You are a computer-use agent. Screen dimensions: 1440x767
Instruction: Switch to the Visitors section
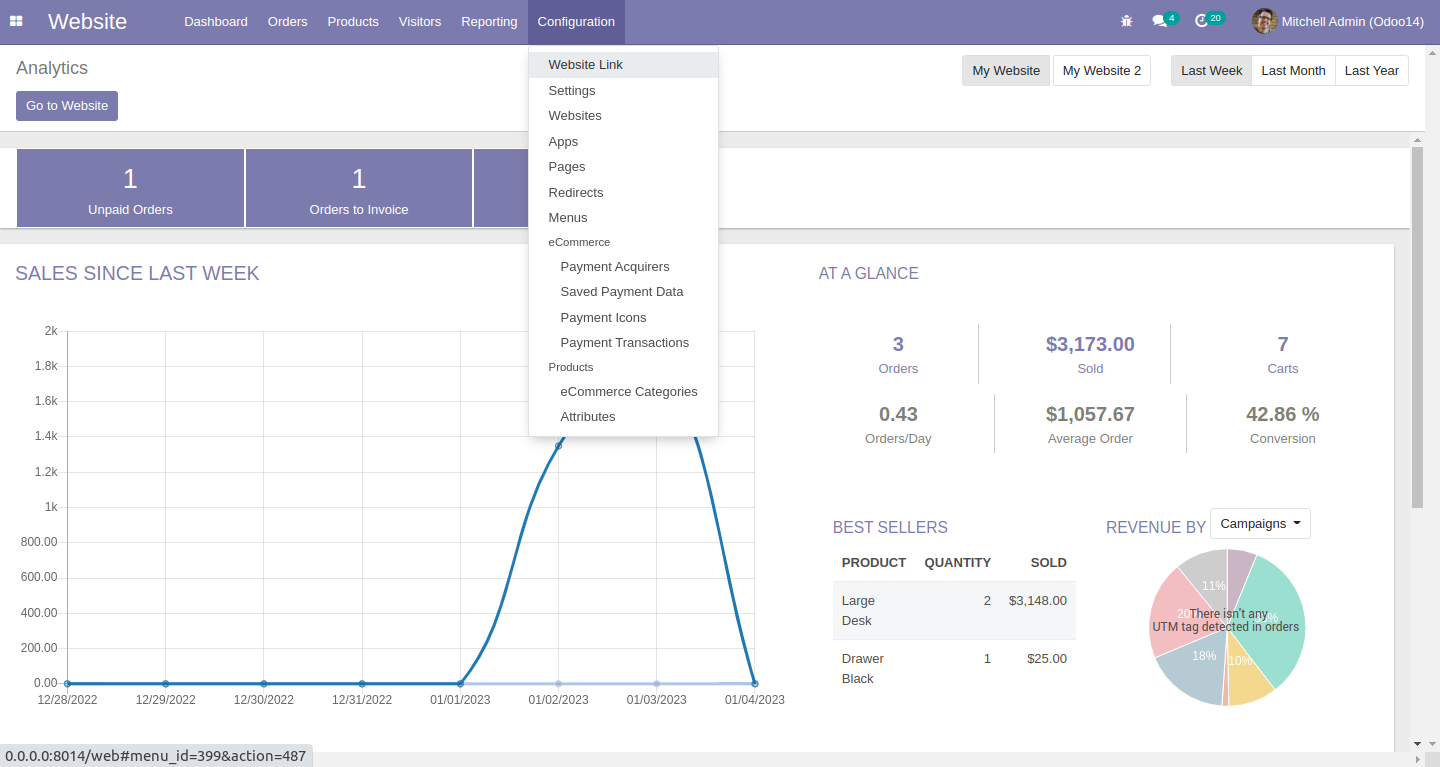click(419, 21)
